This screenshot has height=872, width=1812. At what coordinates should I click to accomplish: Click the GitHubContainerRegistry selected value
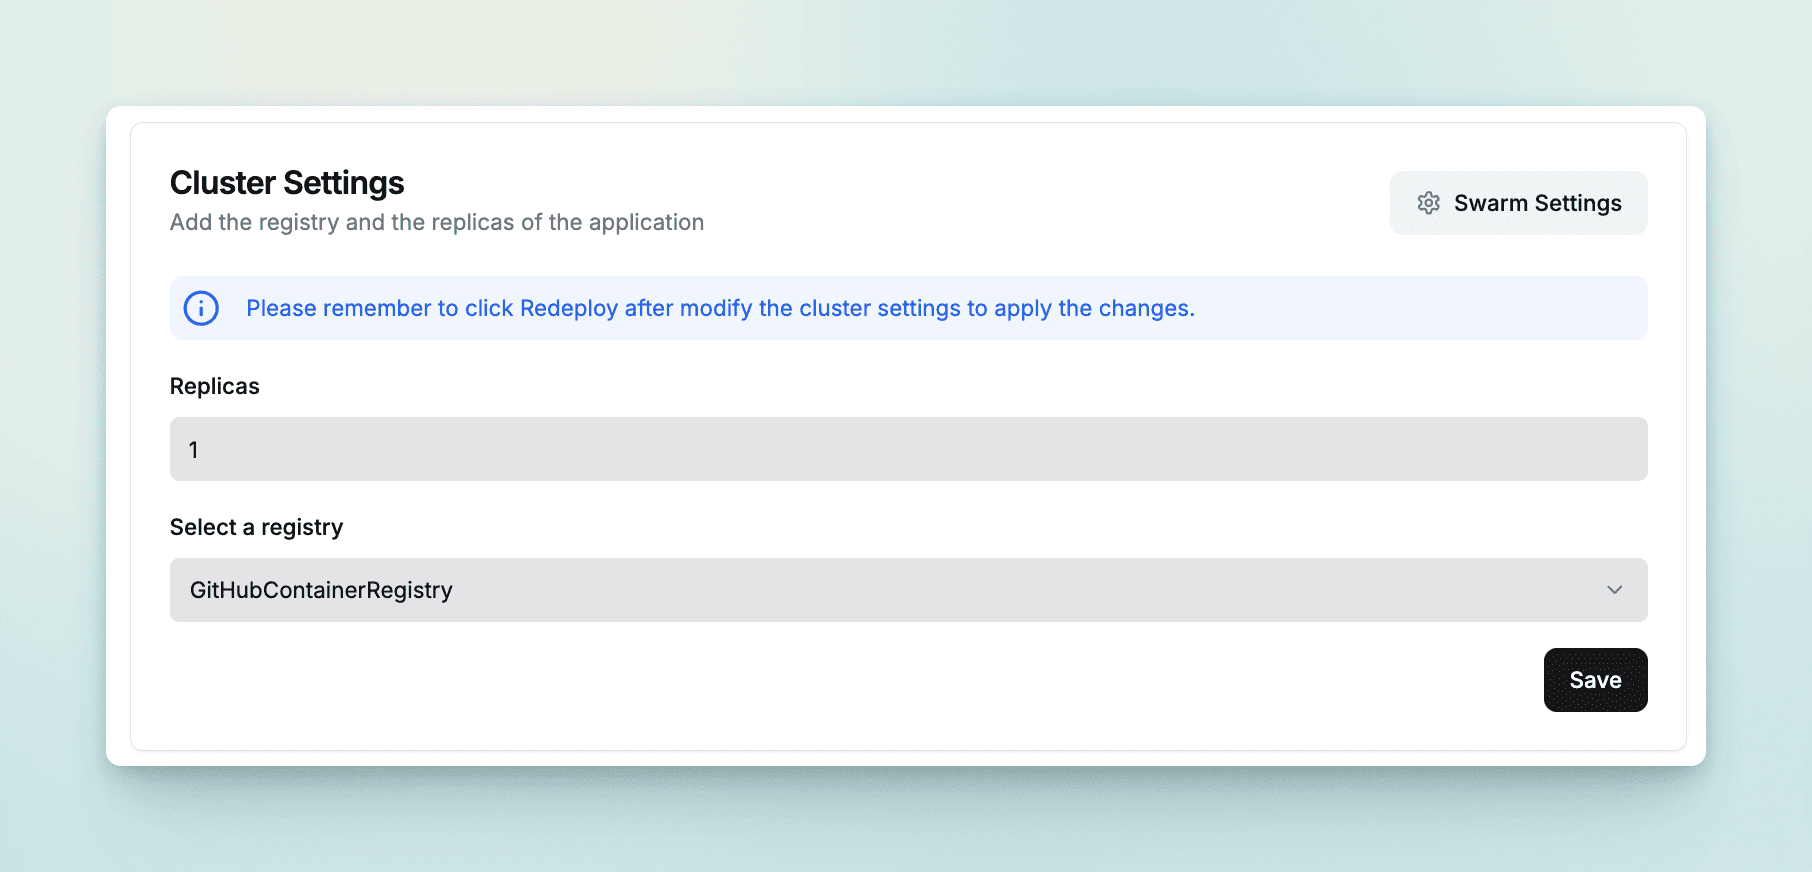point(321,590)
